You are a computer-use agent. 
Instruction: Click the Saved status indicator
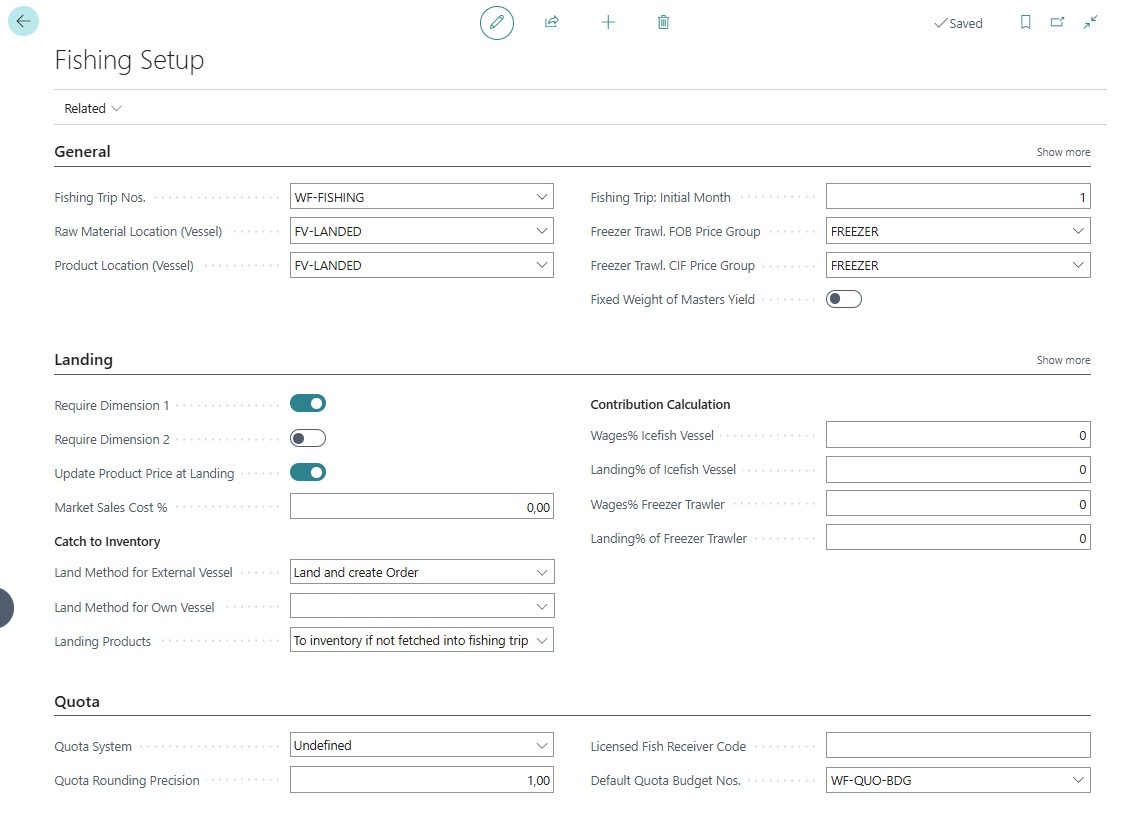[x=958, y=23]
